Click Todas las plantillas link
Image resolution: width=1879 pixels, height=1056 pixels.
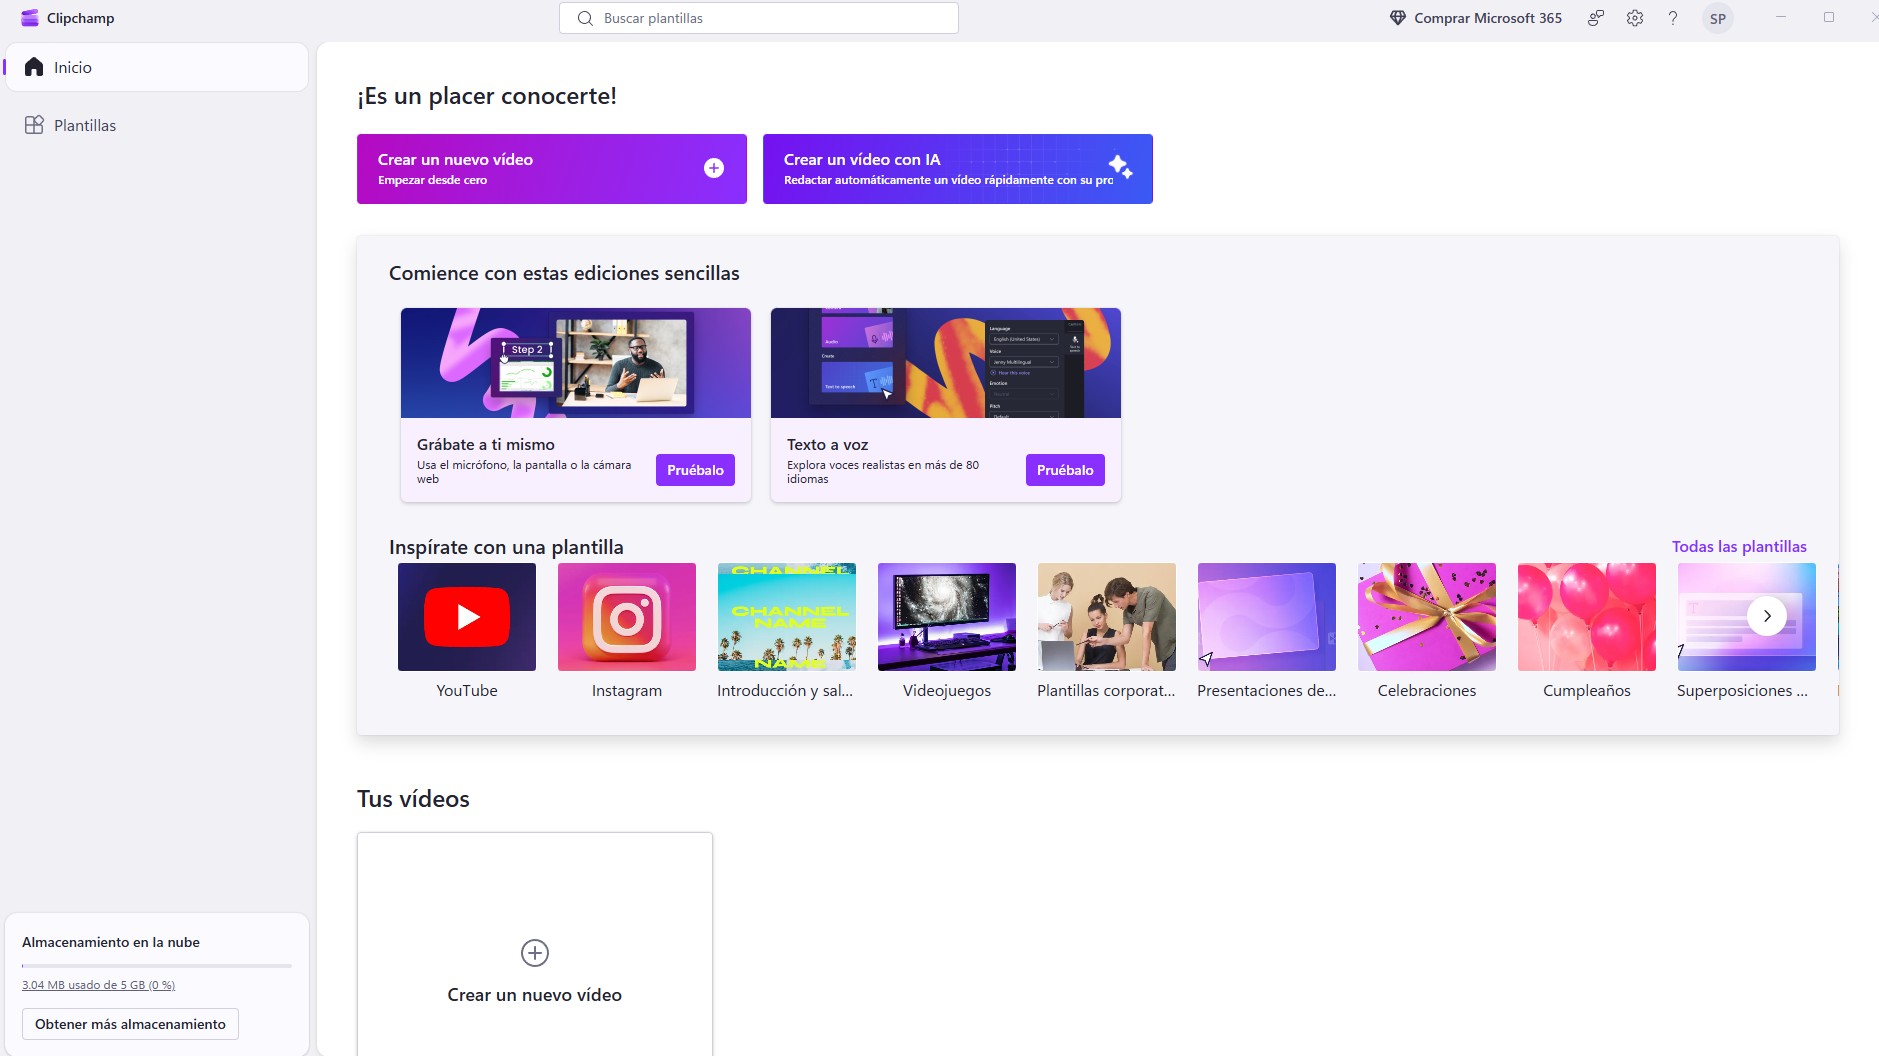click(x=1739, y=546)
